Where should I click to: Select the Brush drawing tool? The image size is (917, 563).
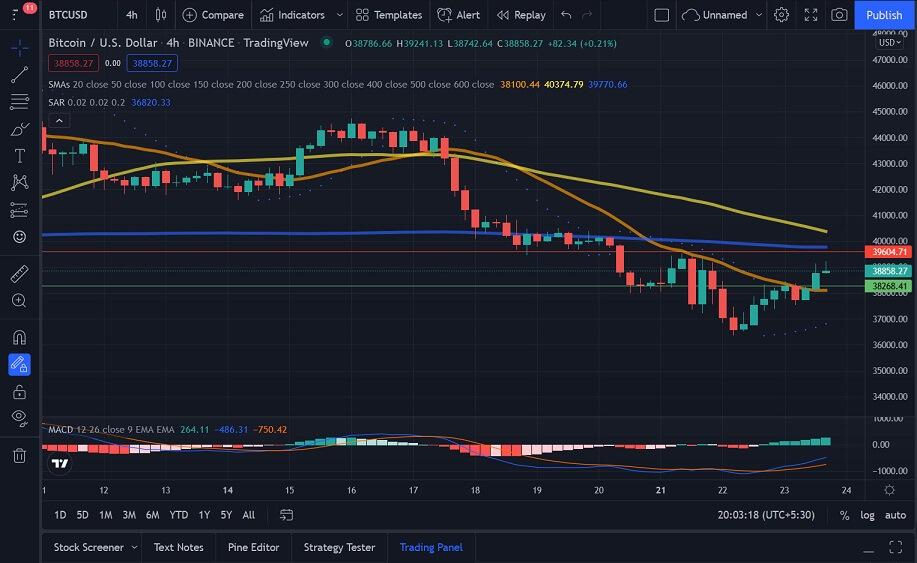19,129
